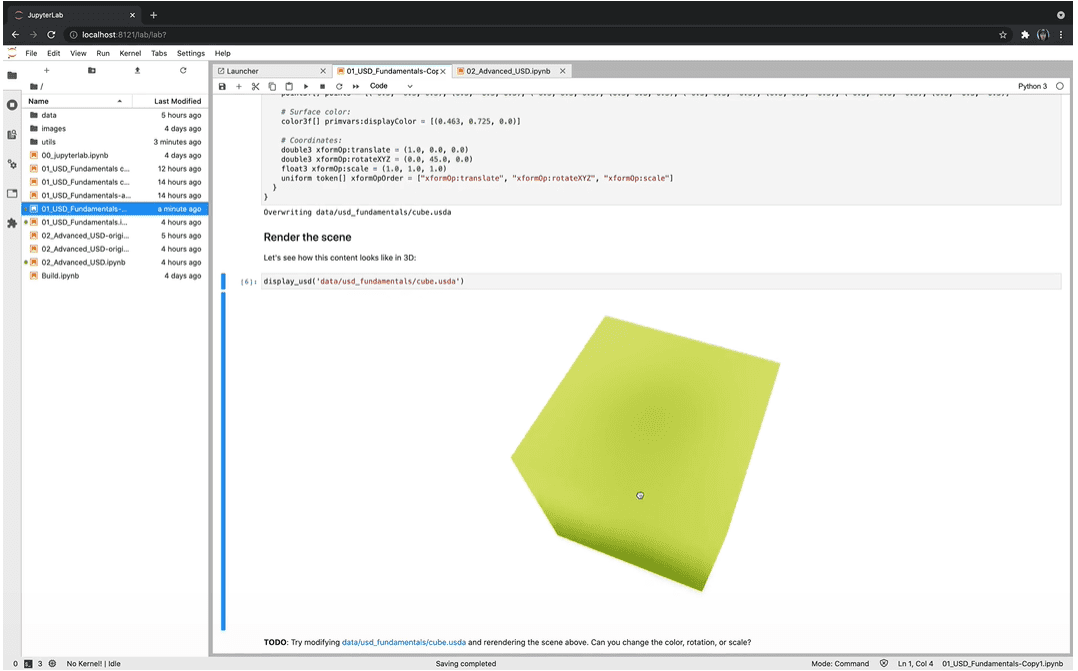Image resolution: width=1078 pixels, height=671 pixels.
Task: Click the rendered green cube 3D view
Action: (x=646, y=454)
